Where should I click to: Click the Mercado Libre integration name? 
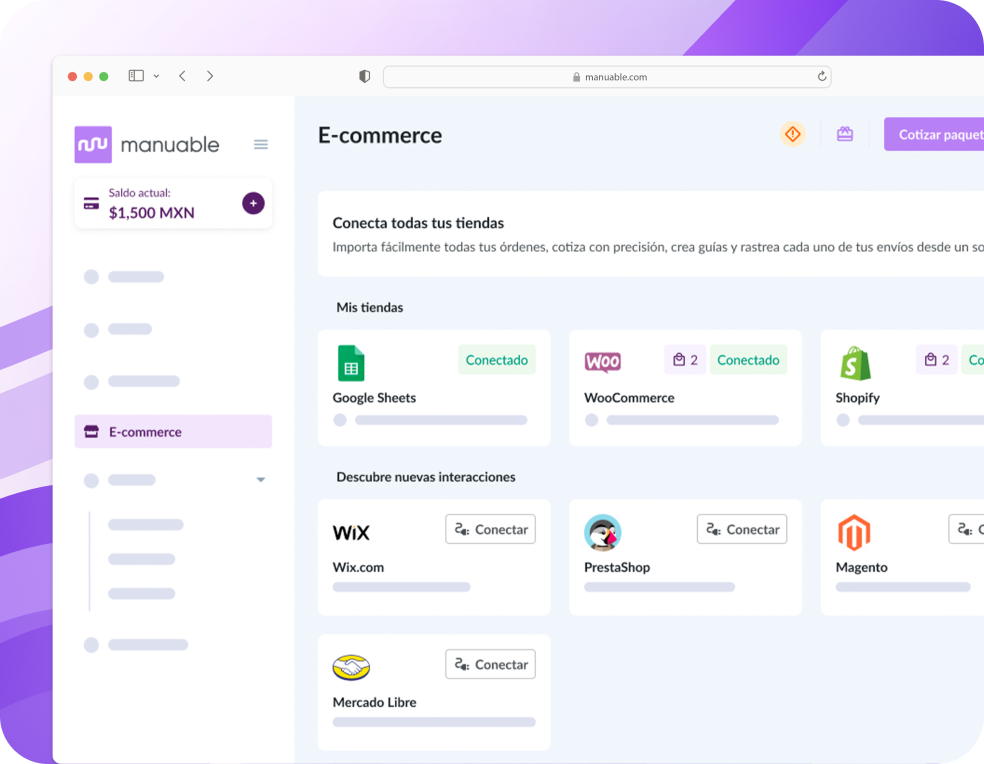[375, 702]
